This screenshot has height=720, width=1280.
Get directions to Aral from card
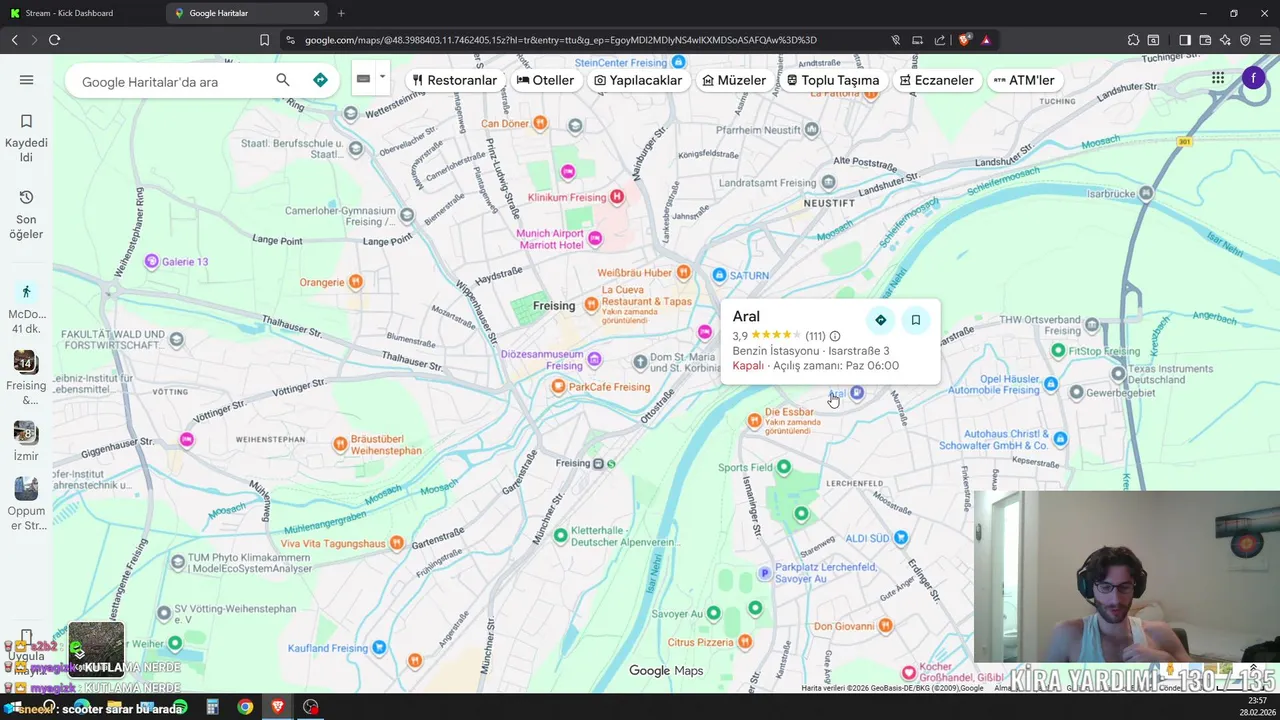tap(880, 320)
